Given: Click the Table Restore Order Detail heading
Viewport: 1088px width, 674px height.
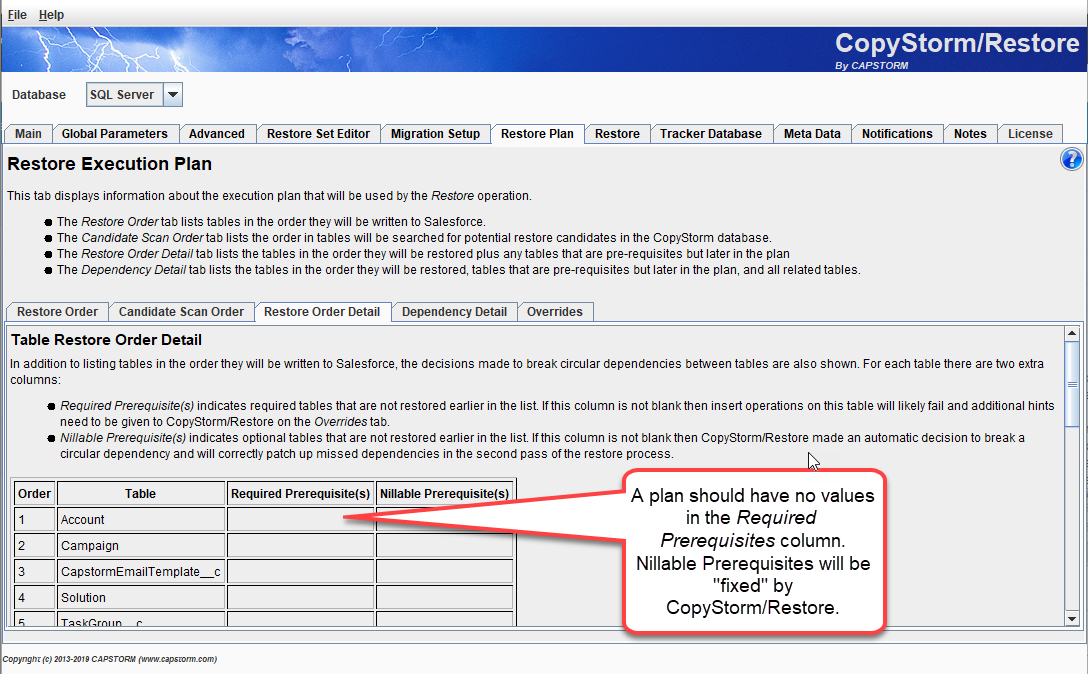Looking at the screenshot, I should click(x=107, y=340).
